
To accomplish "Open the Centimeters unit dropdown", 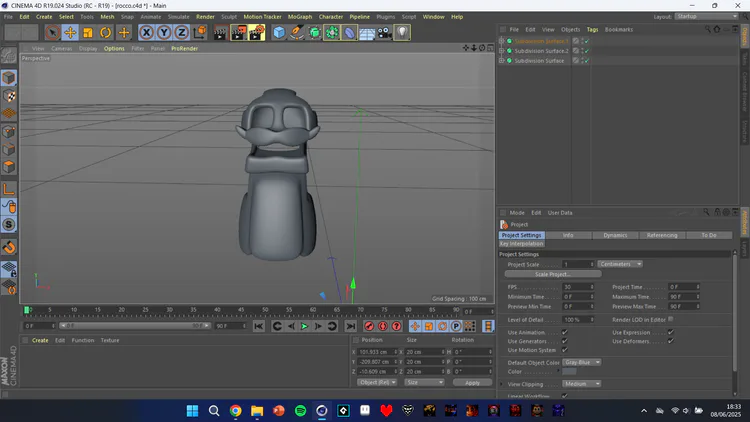I will coord(620,264).
